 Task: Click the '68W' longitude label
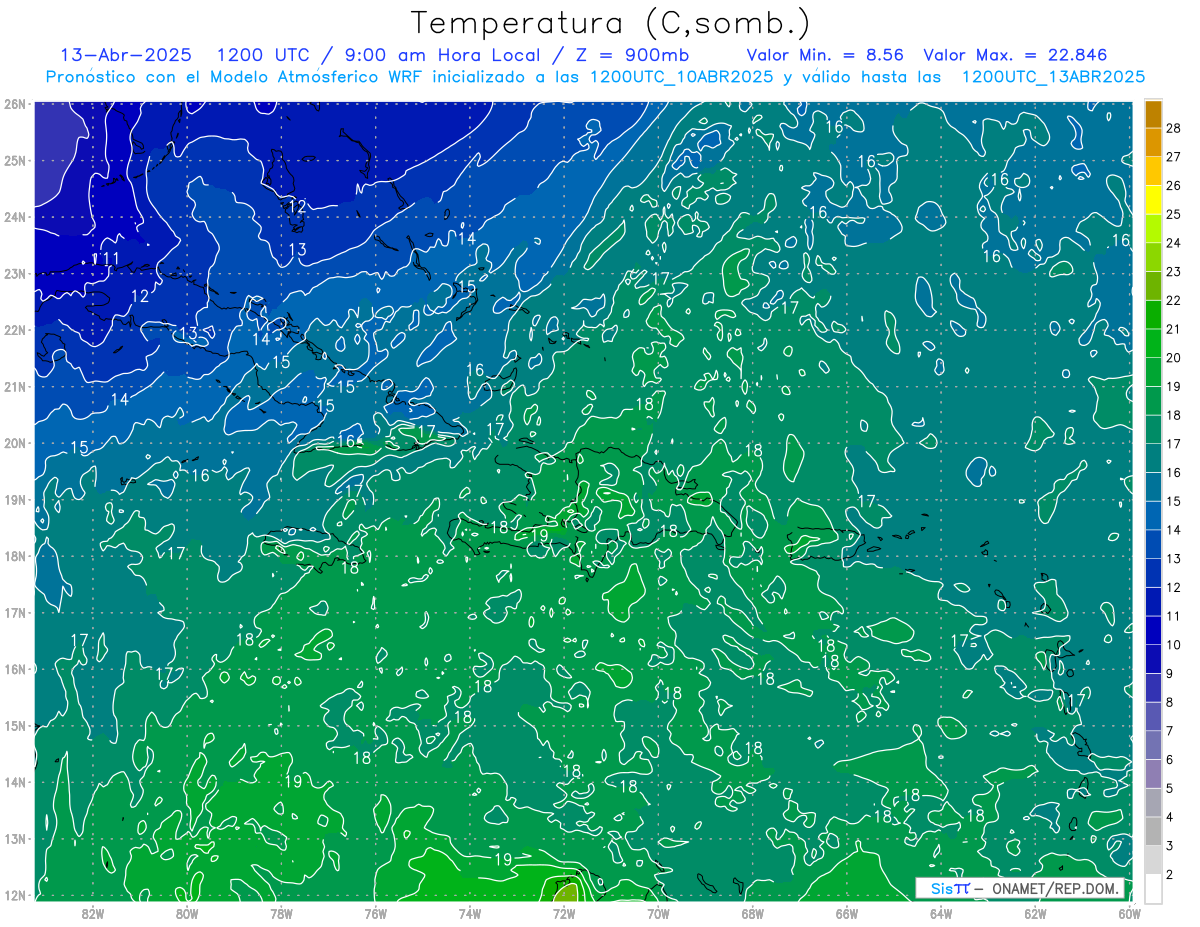point(752,913)
